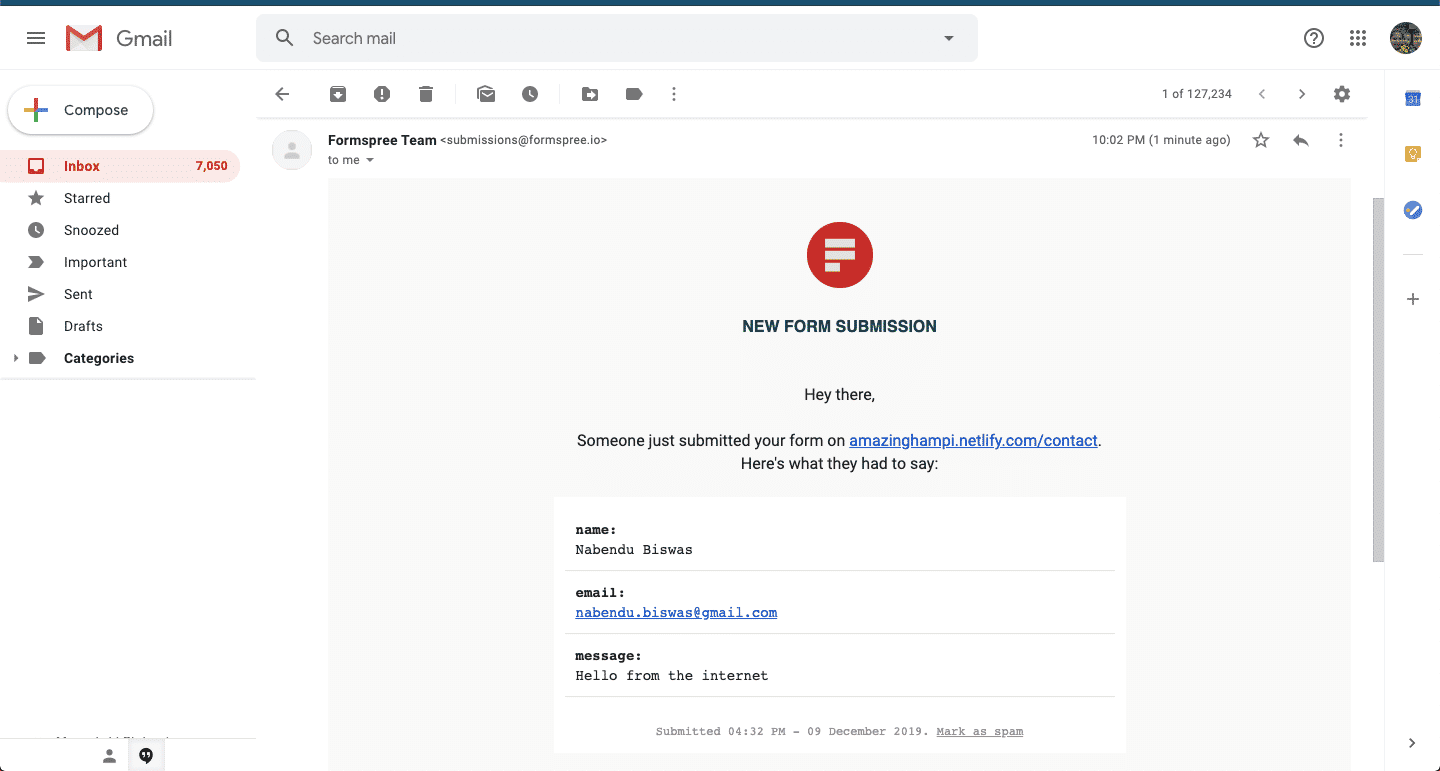Viewport: 1440px width, 771px height.
Task: Click the 10:02 PM timestamp
Action: coord(1161,140)
